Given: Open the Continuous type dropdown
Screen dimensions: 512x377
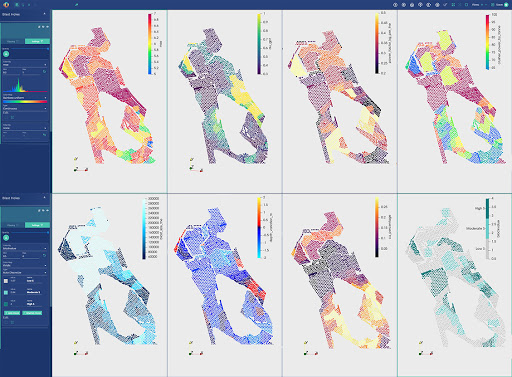Looking at the screenshot, I should click(x=25, y=108).
